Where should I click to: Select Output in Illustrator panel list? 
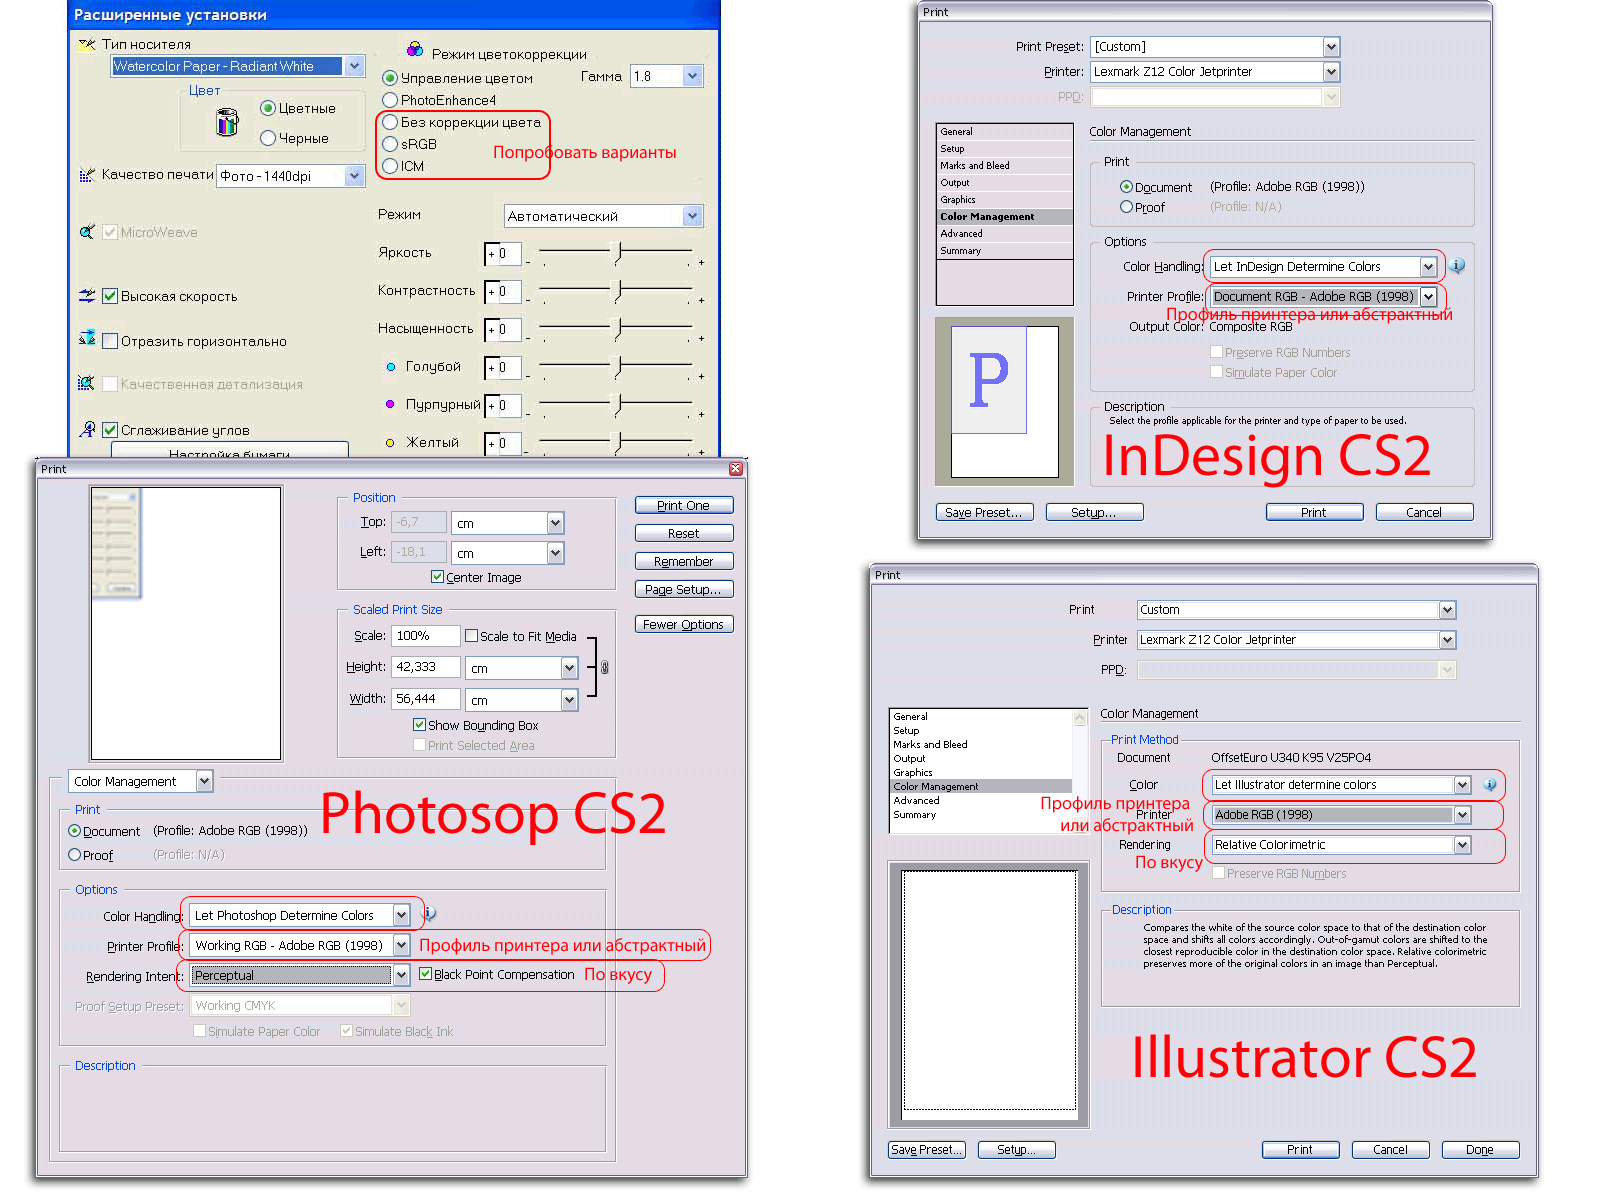tap(980, 759)
